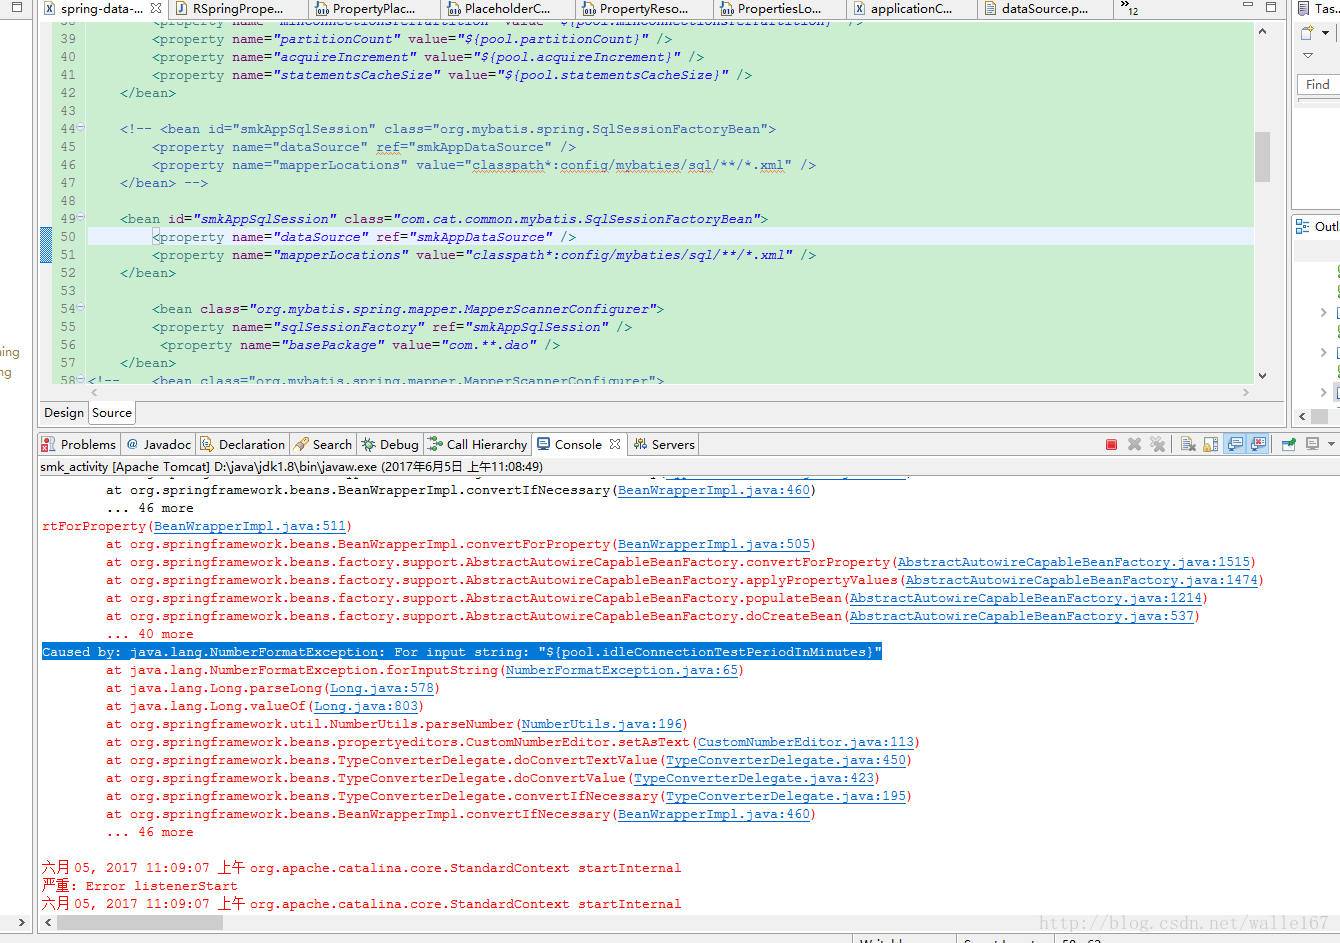Screen dimensions: 1340x943
Task: Open TypeConverterDelegate.java:450 link
Action: coord(786,760)
